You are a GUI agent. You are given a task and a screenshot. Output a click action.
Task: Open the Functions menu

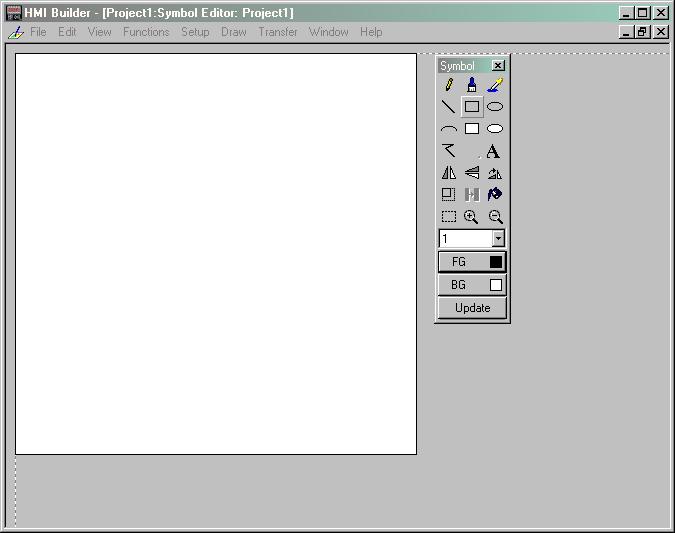[x=146, y=32]
